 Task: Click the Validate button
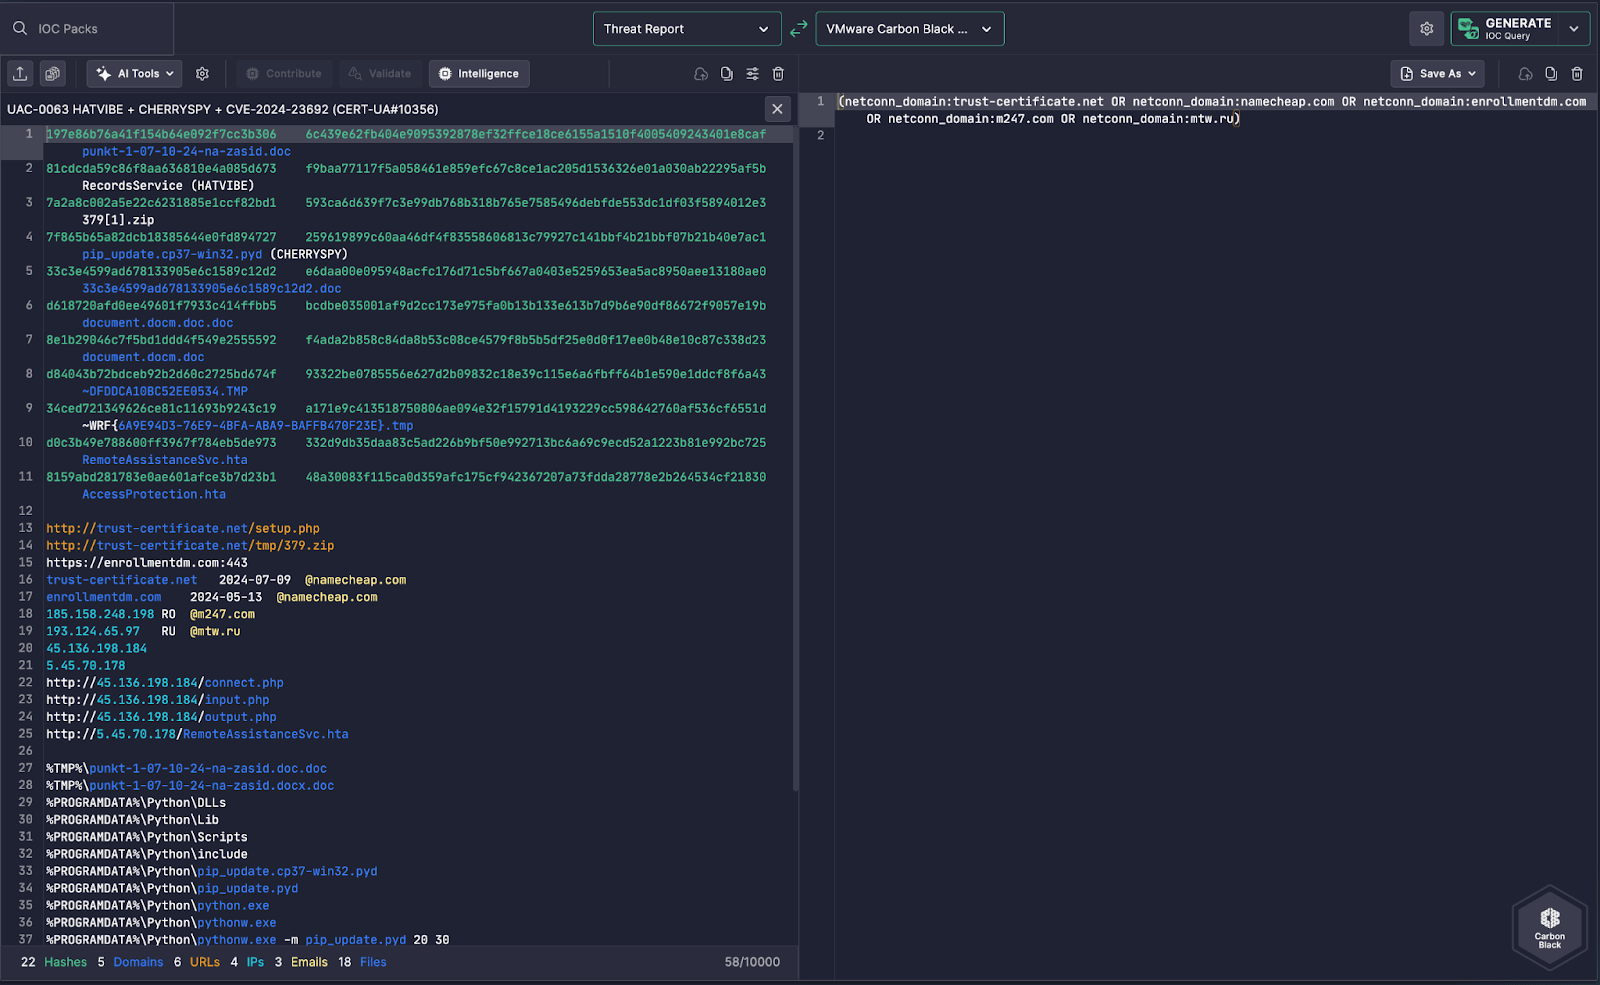click(380, 73)
